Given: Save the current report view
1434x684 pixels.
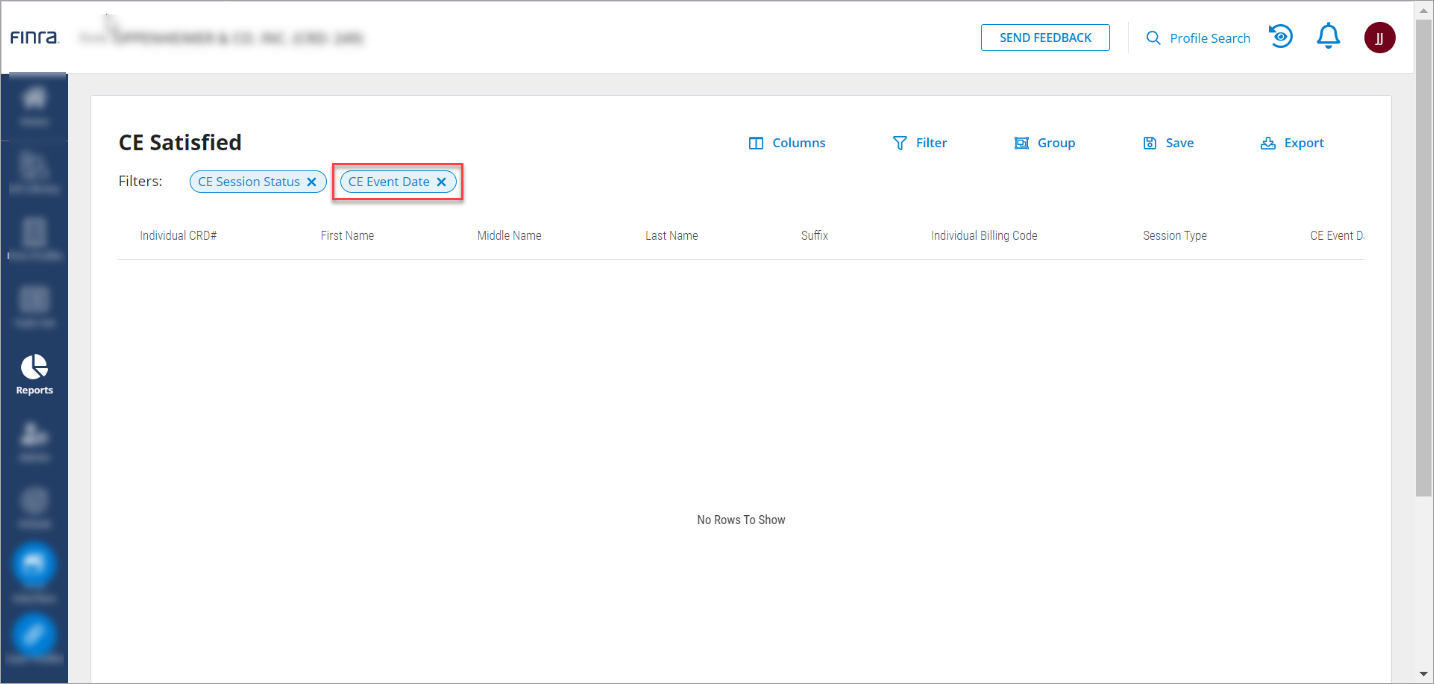Looking at the screenshot, I should coord(1168,143).
